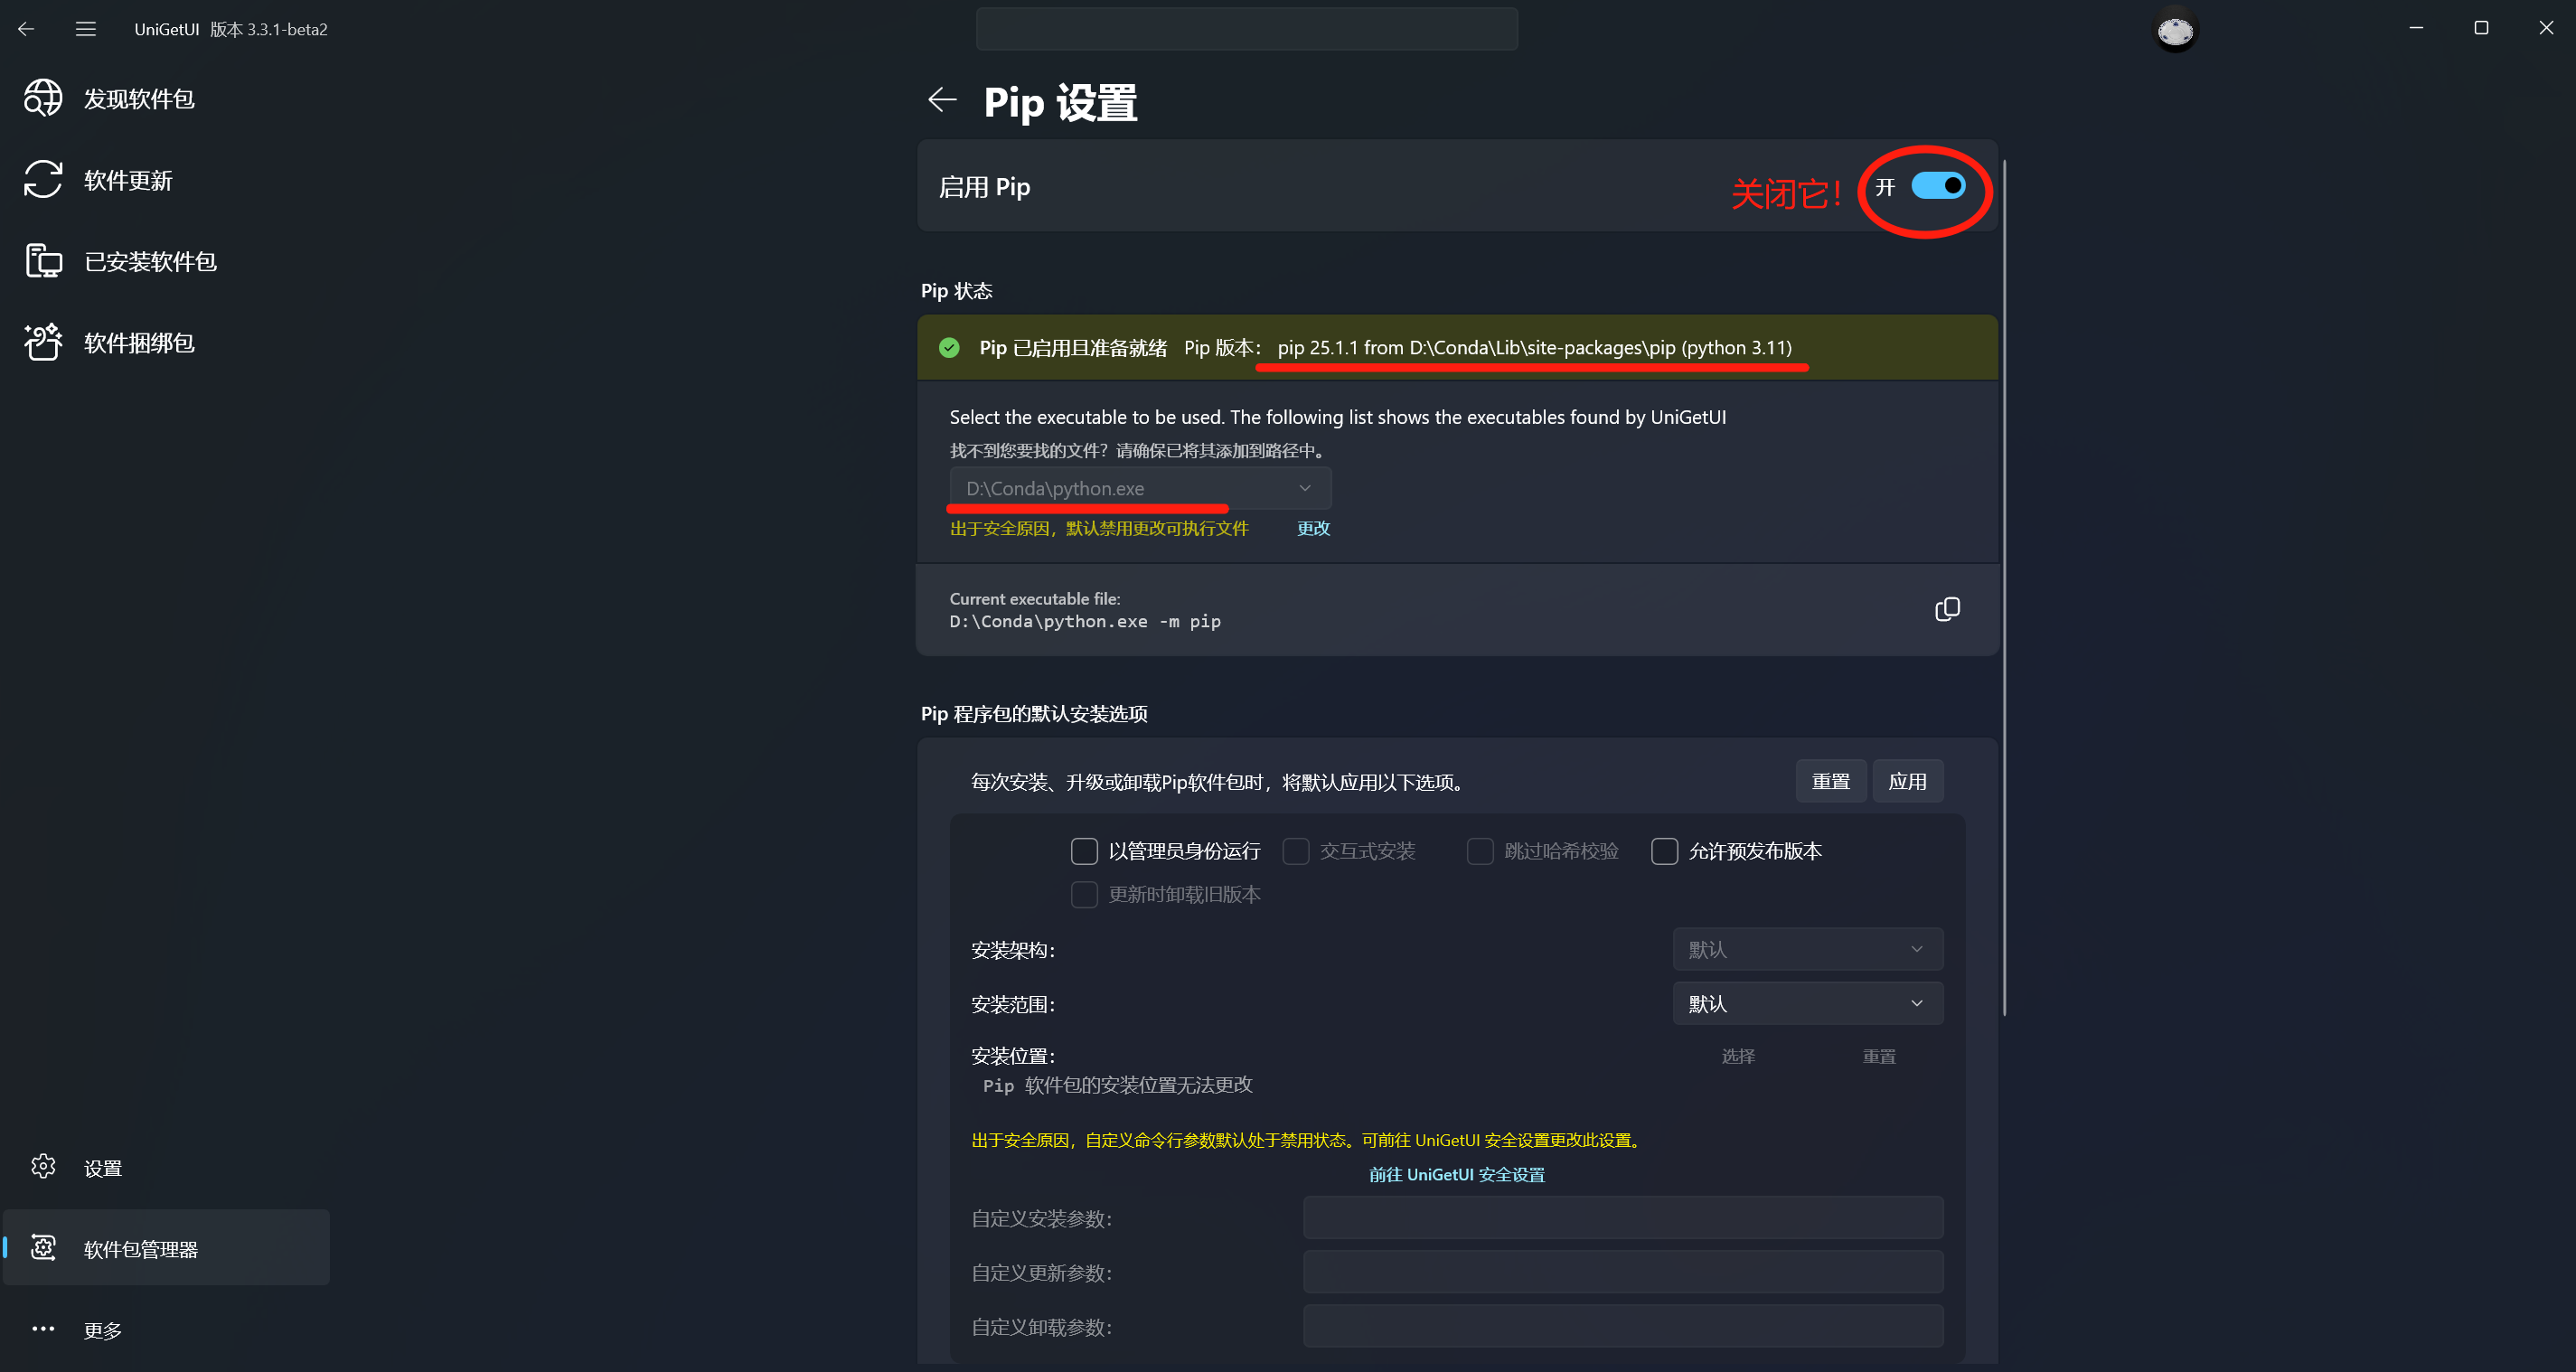
Task: Click the 重置 button beside 应用
Action: pos(1830,781)
